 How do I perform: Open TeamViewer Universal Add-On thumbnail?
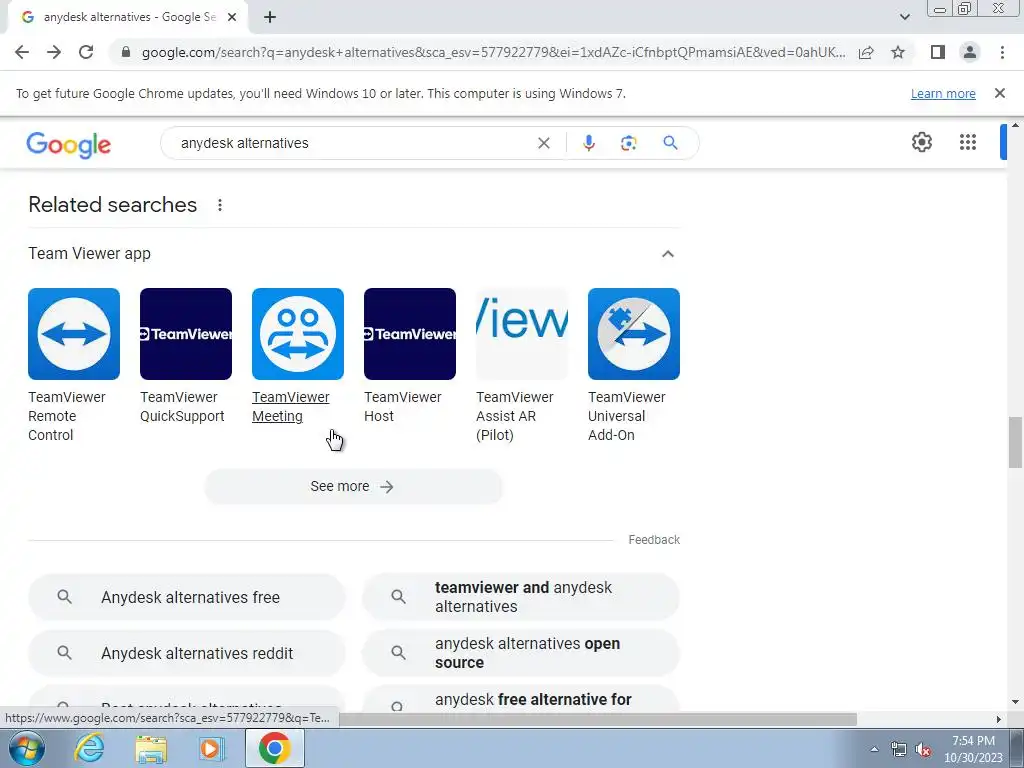coord(633,334)
